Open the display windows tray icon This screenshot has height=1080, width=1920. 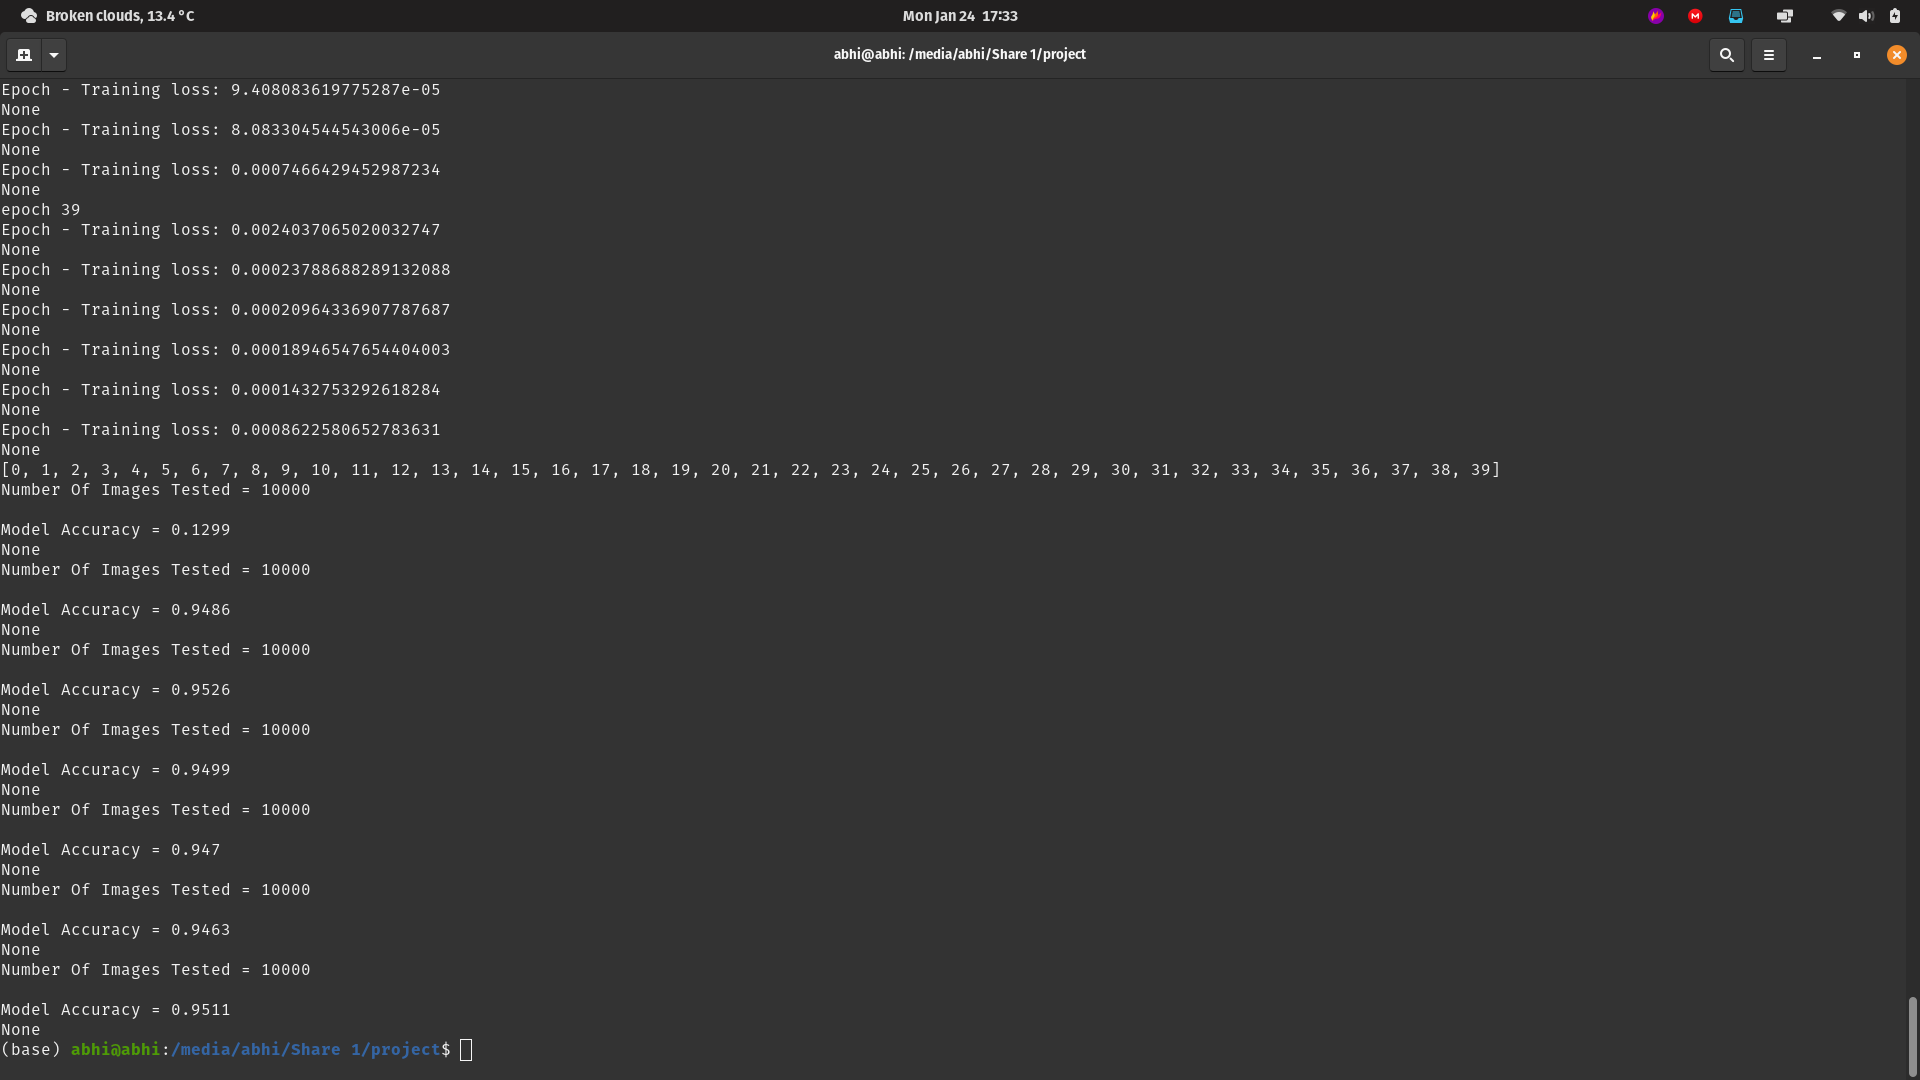click(x=1785, y=16)
